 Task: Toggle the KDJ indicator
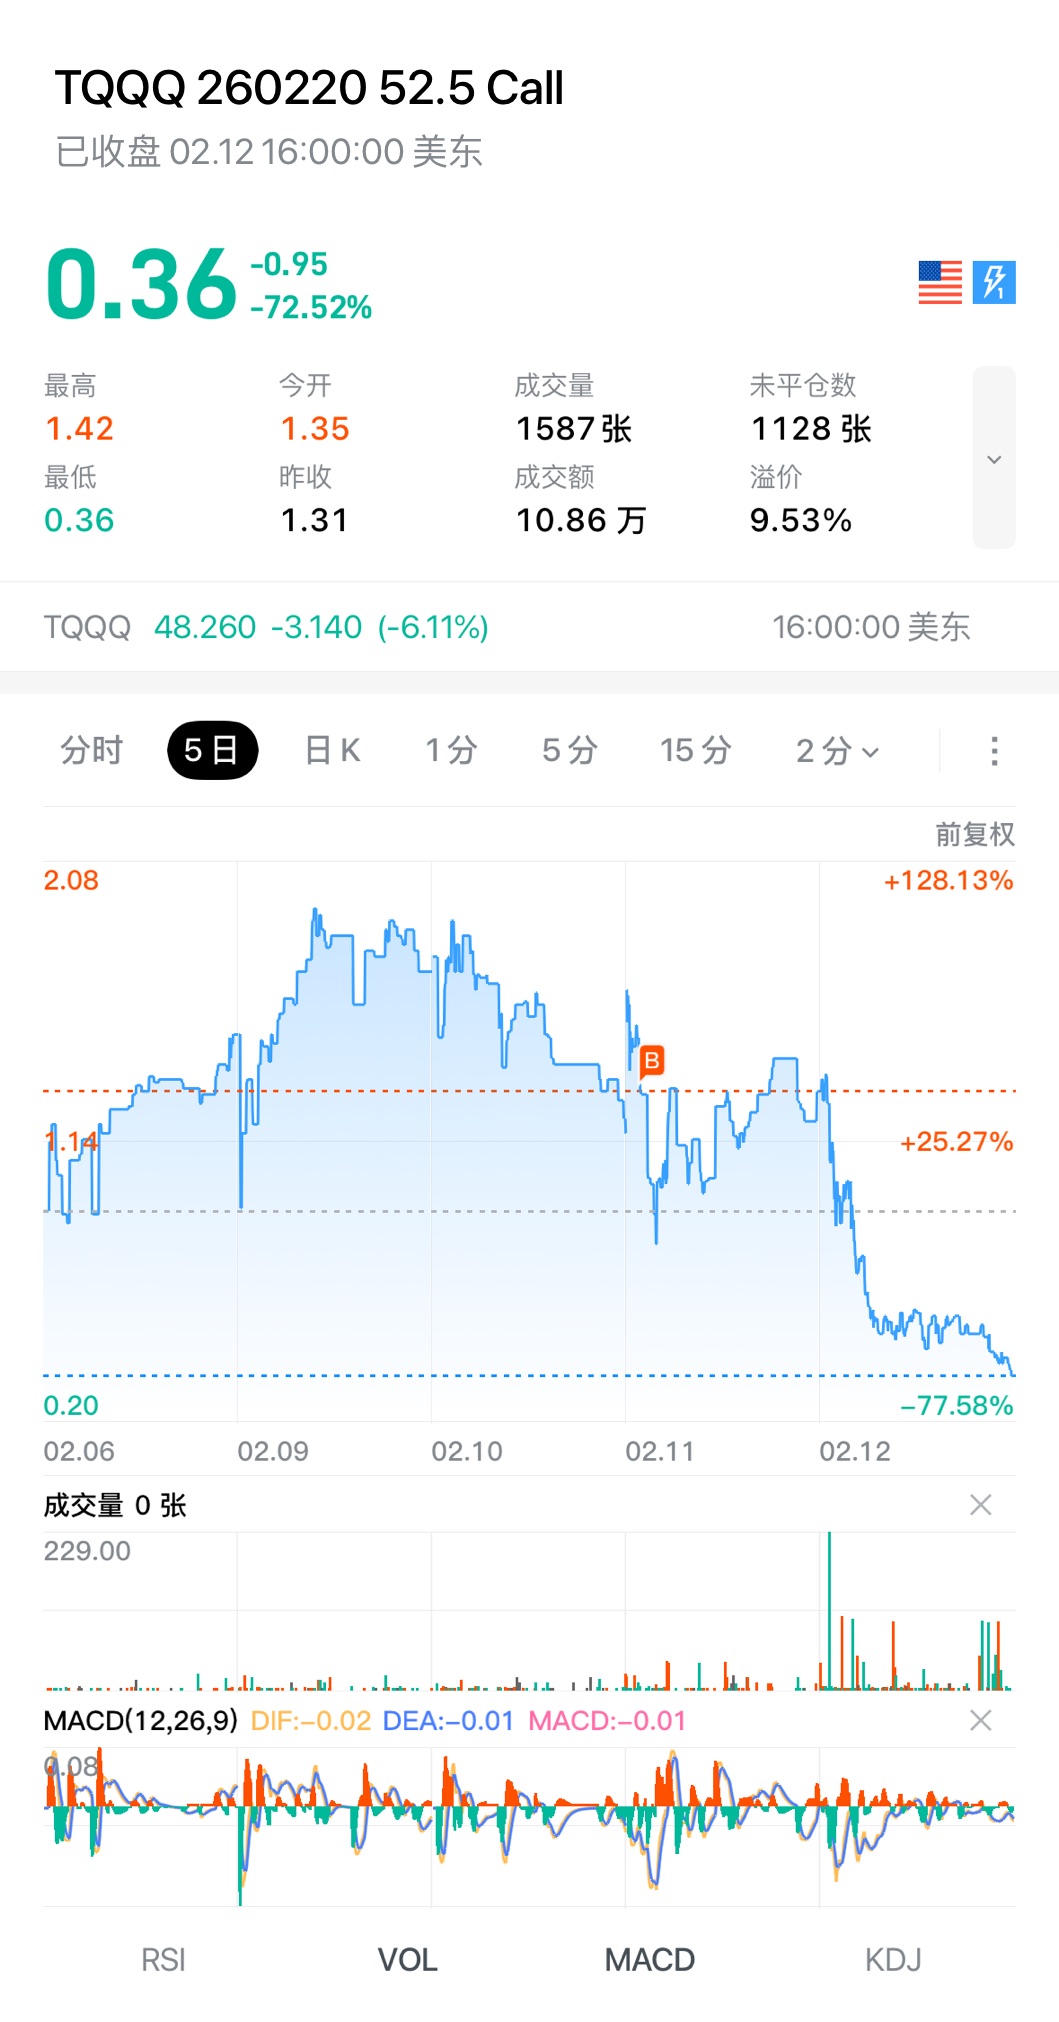893,1959
